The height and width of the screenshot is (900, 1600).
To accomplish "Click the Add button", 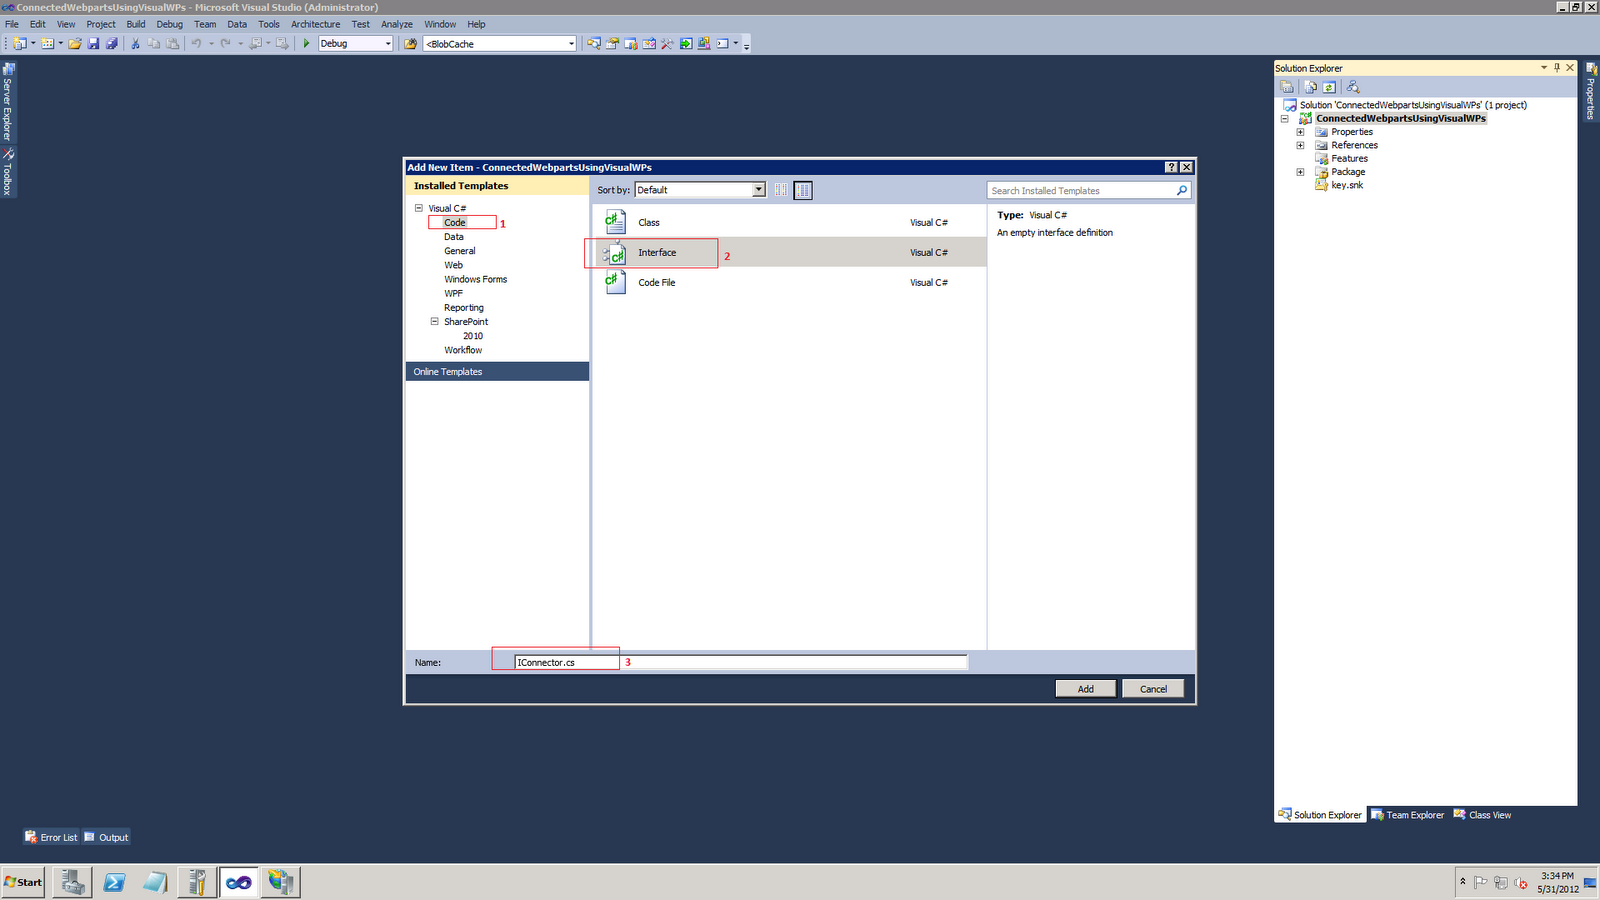I will tap(1086, 689).
